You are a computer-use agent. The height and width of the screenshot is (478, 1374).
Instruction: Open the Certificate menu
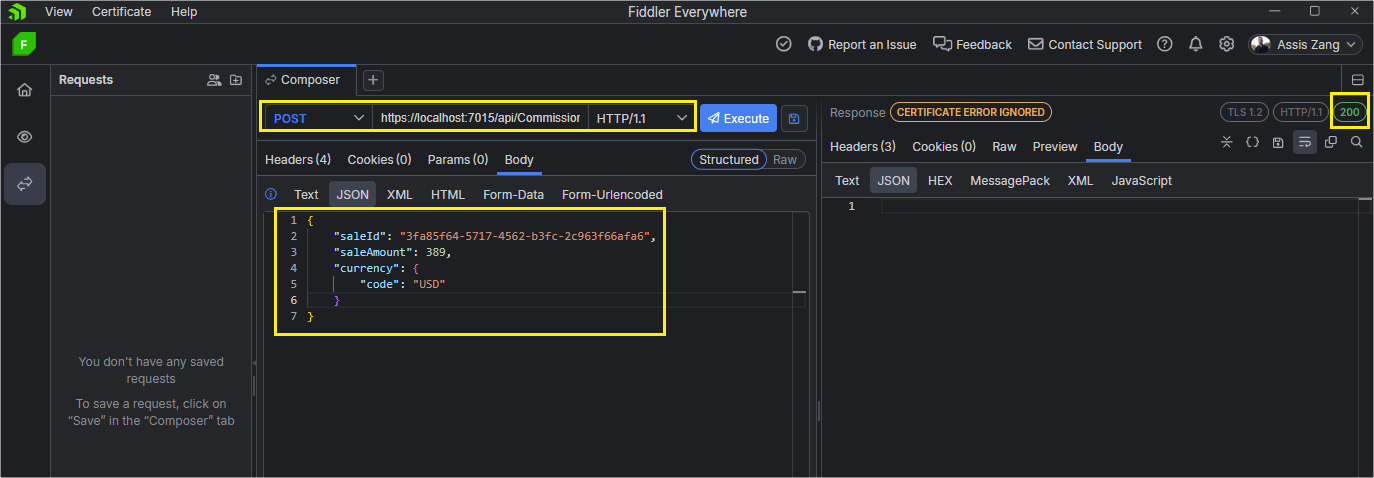122,12
